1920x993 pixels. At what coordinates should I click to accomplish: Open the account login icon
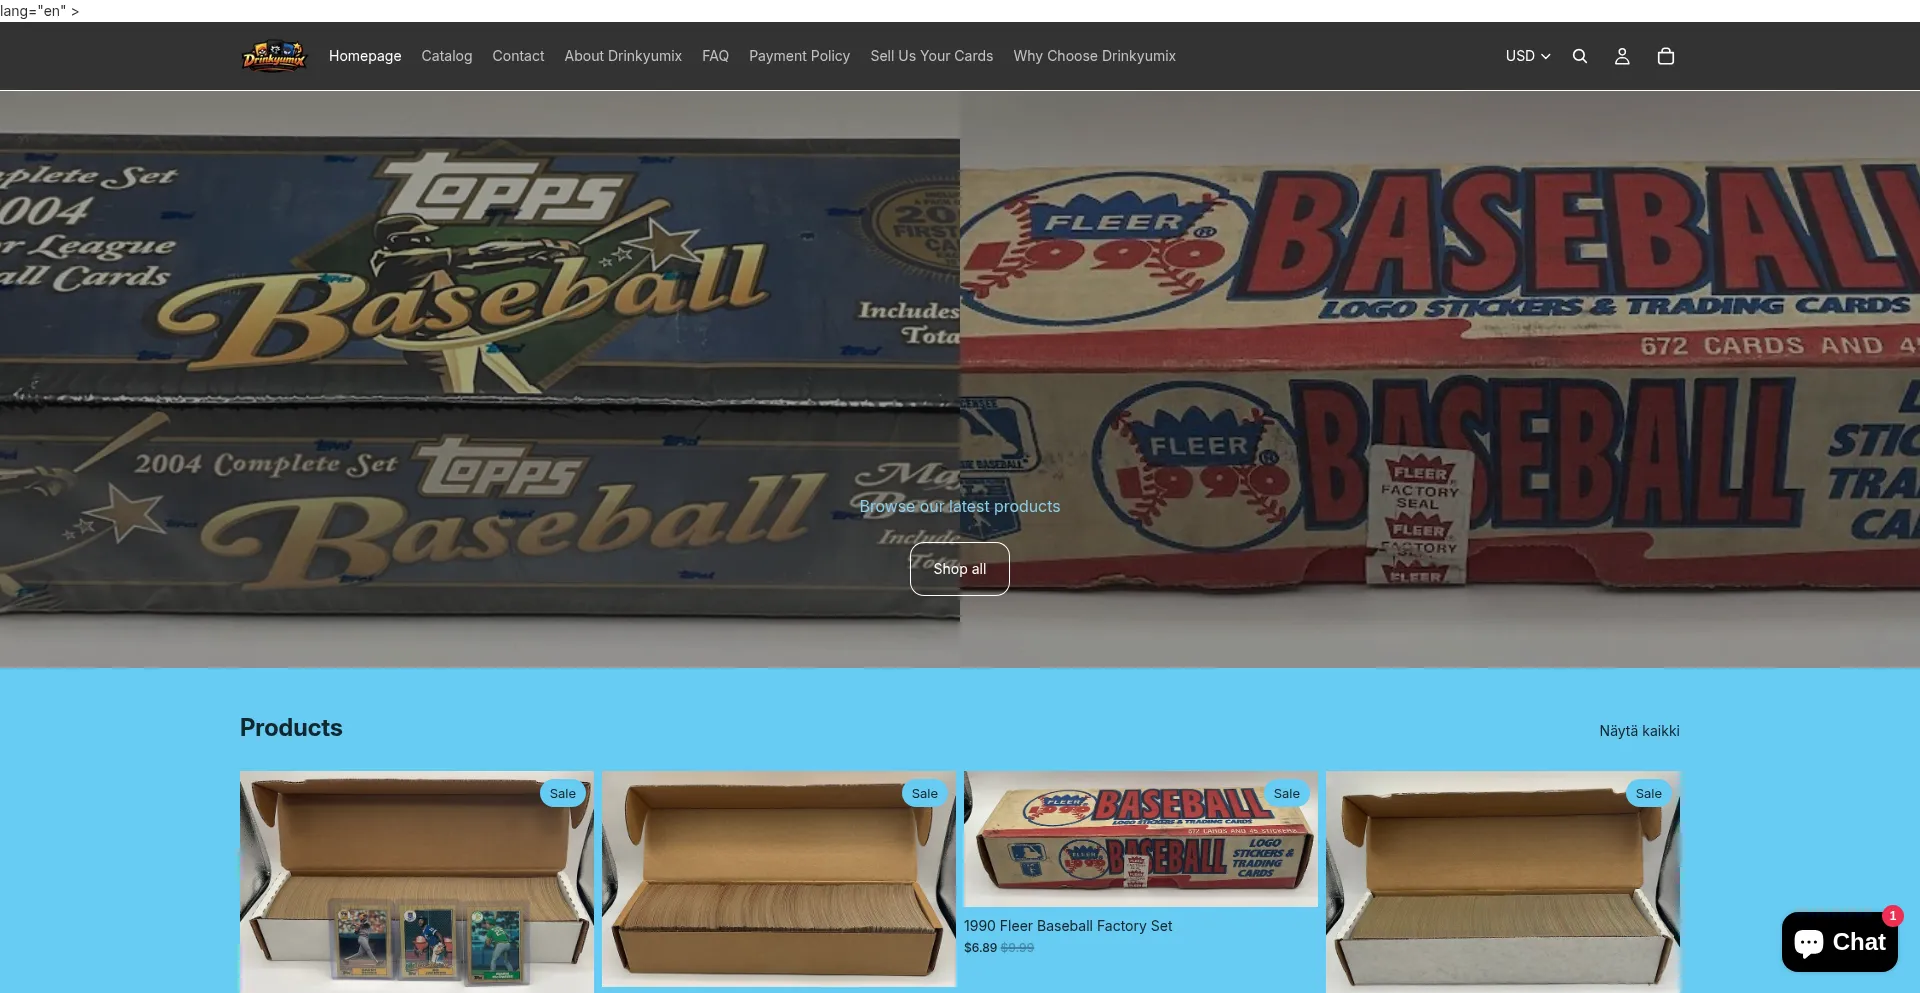pyautogui.click(x=1622, y=56)
